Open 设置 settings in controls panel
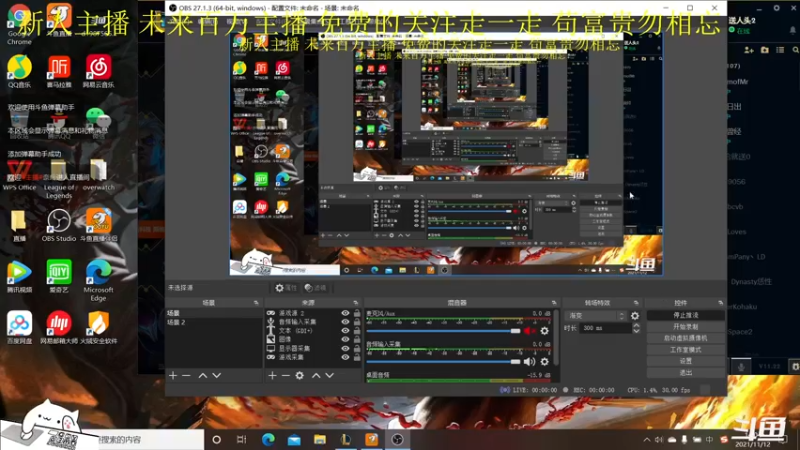 coord(686,361)
